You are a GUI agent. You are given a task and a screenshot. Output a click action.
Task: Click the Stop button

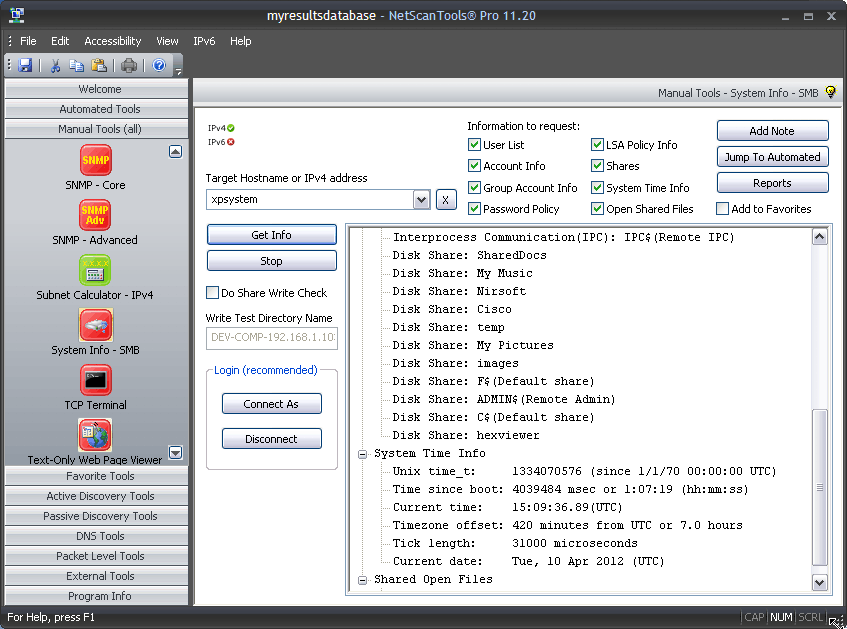point(272,261)
